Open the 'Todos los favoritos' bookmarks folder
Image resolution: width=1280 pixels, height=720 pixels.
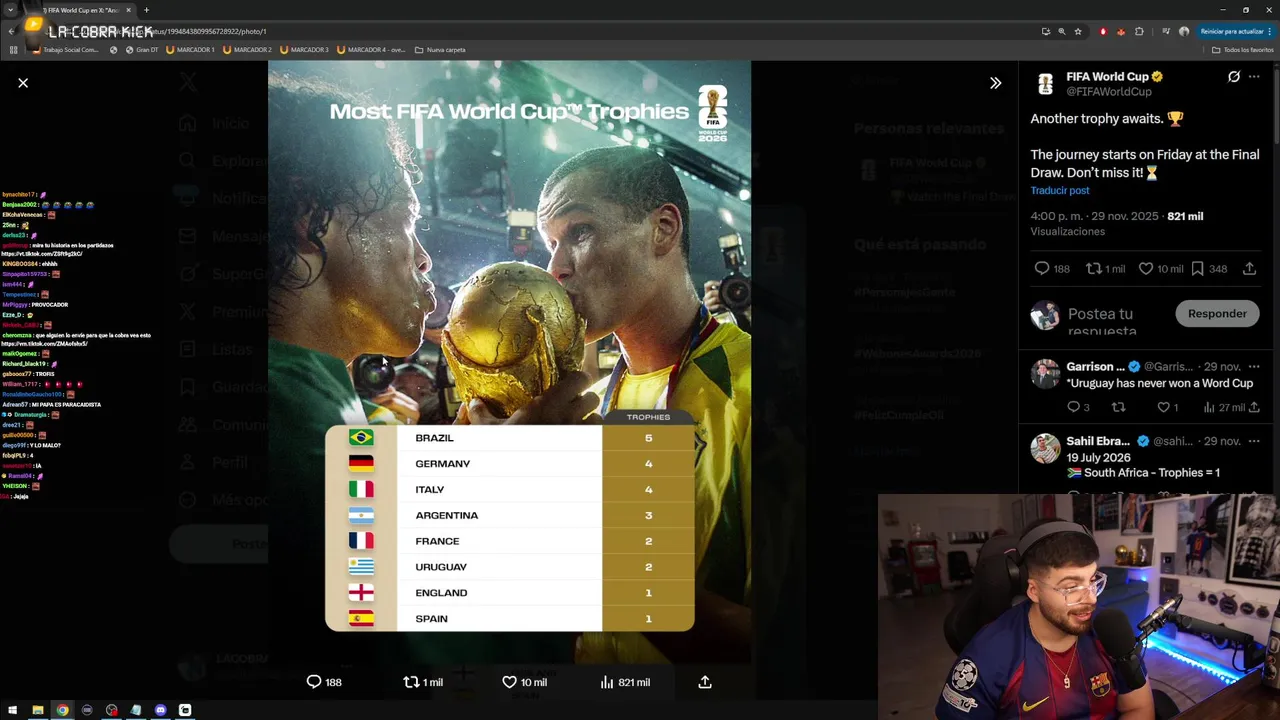tap(1243, 50)
